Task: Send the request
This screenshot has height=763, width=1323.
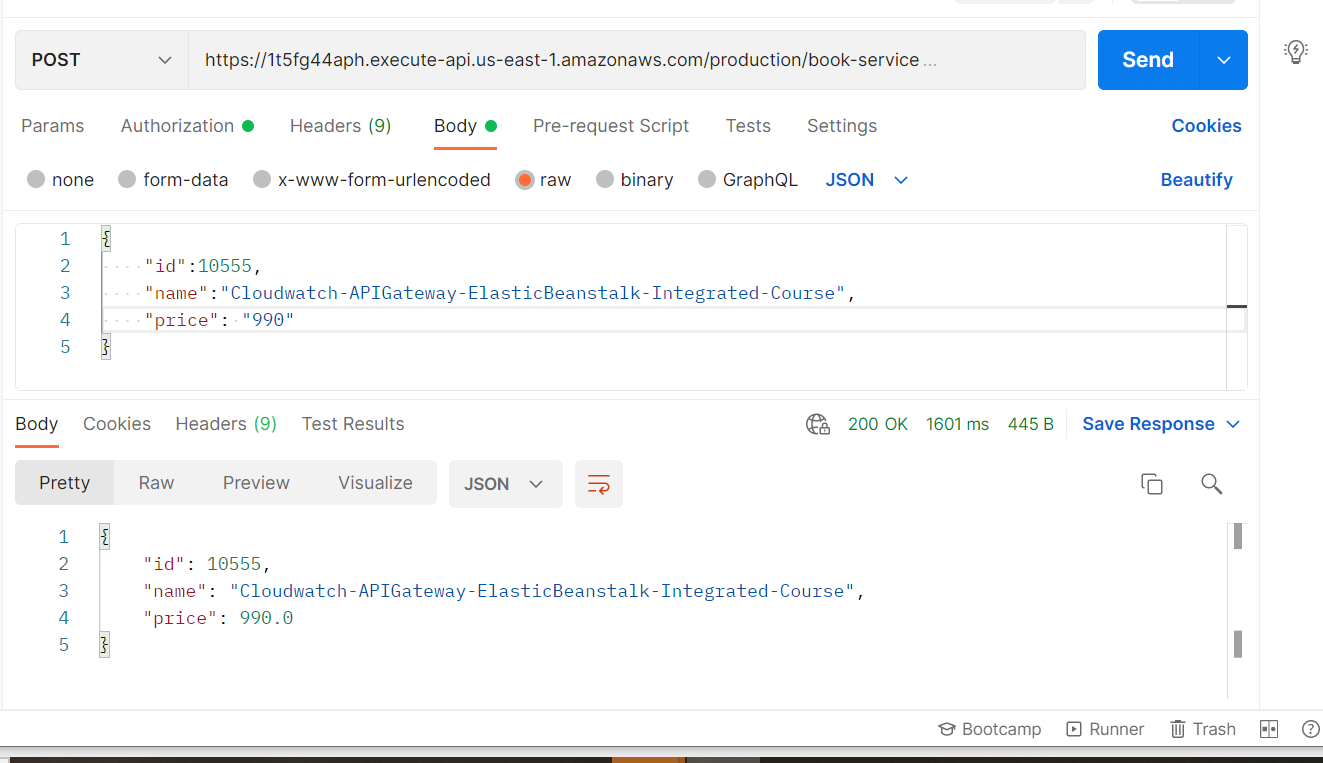Action: [x=1147, y=59]
